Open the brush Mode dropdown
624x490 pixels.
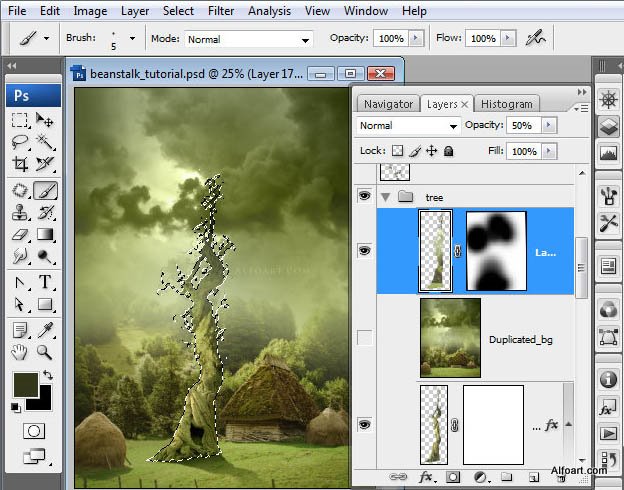point(249,39)
